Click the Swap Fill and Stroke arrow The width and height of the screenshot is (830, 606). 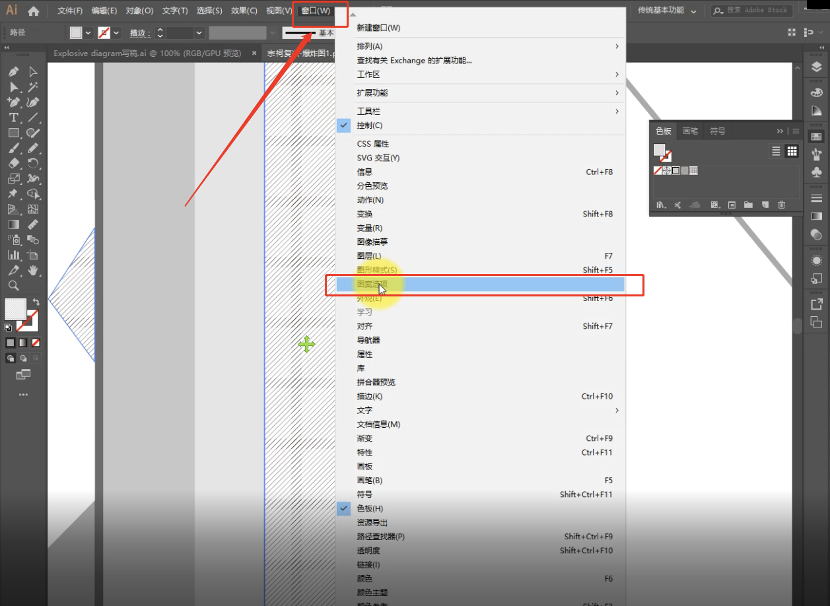pos(36,302)
